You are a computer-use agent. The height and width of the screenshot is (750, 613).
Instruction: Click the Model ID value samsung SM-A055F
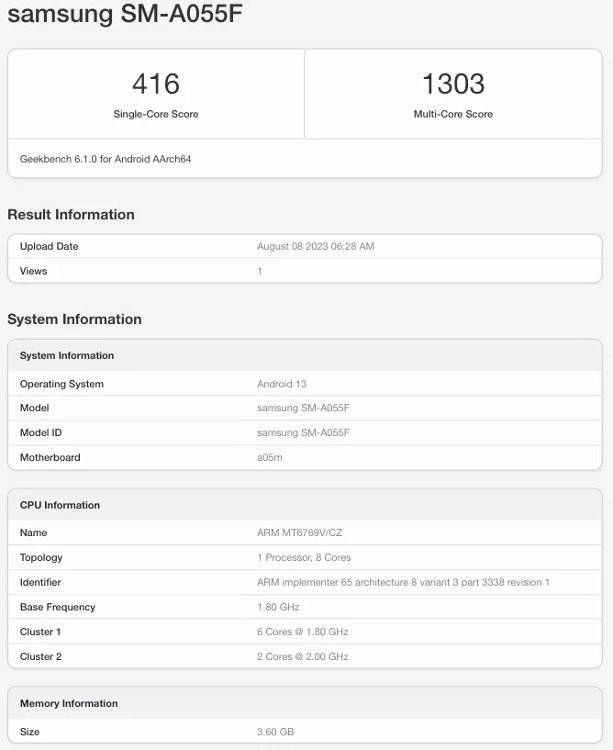click(301, 432)
